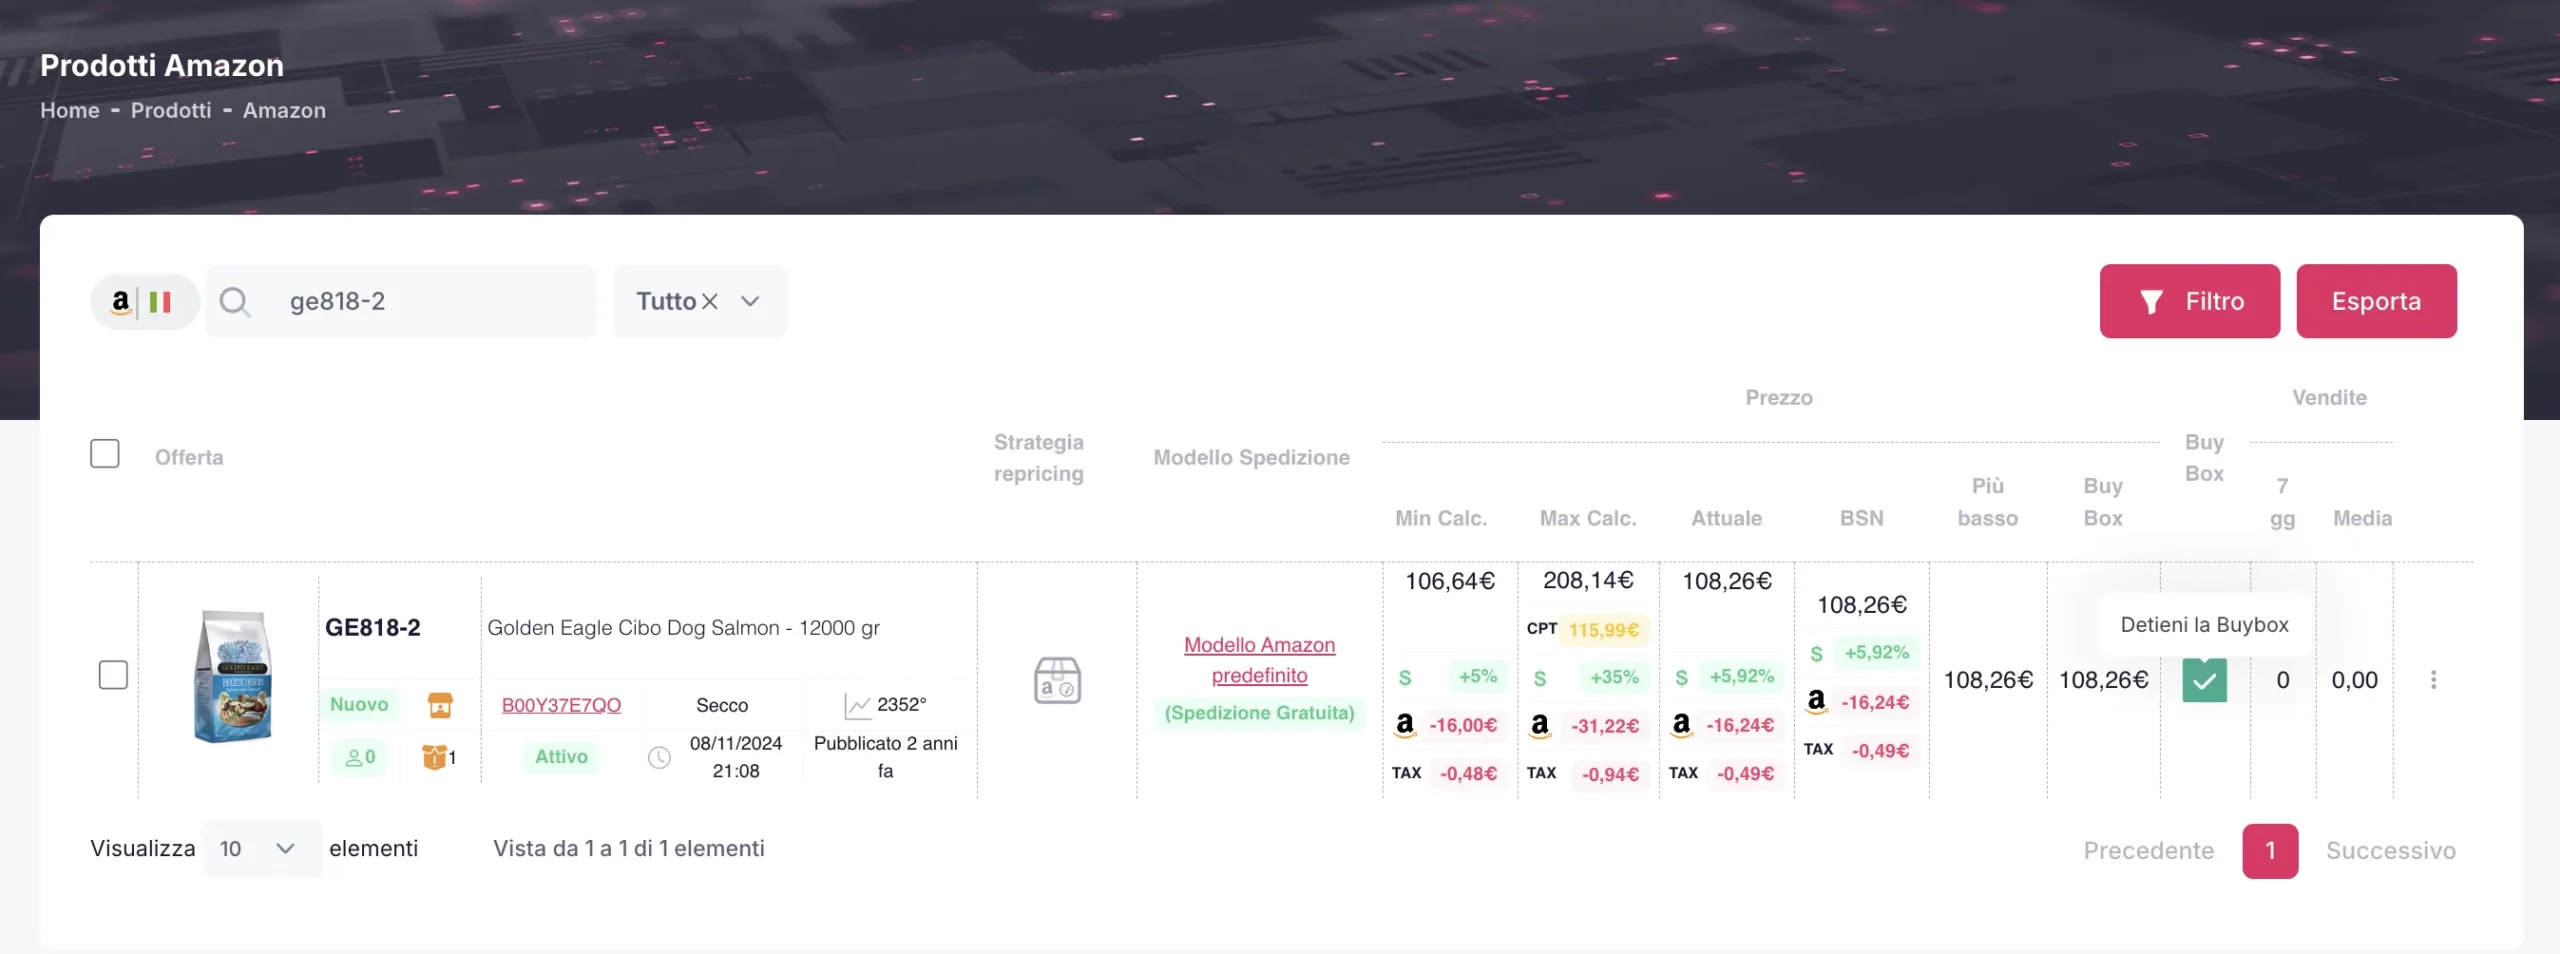
Task: Click the search field containing ge818-2
Action: 400,301
